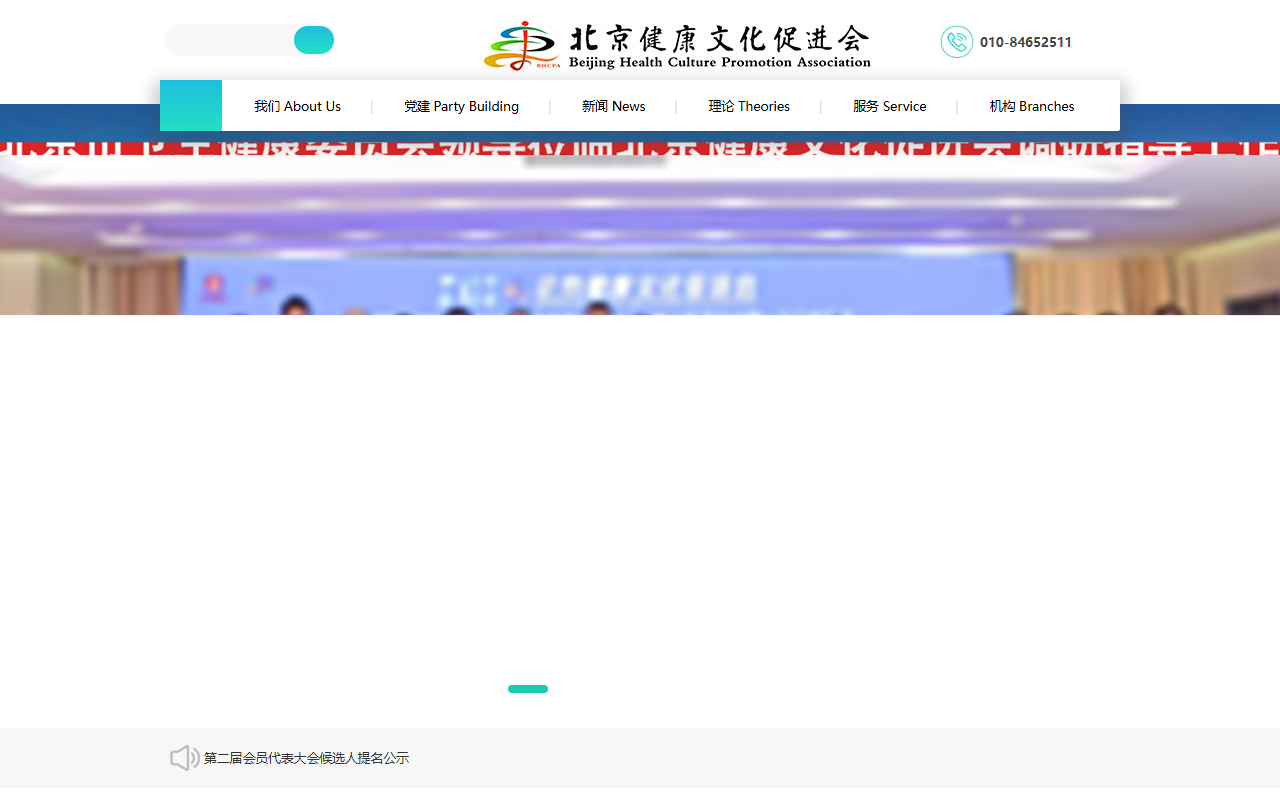The width and height of the screenshot is (1280, 800).
Task: Open the 党建 Party Building menu
Action: coord(461,106)
